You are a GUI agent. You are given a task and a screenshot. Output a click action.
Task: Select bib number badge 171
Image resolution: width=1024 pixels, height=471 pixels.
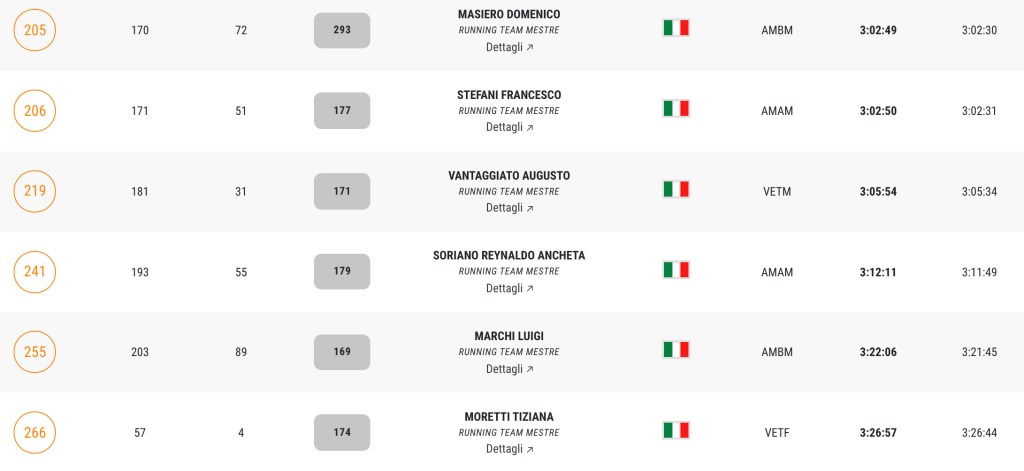[342, 191]
